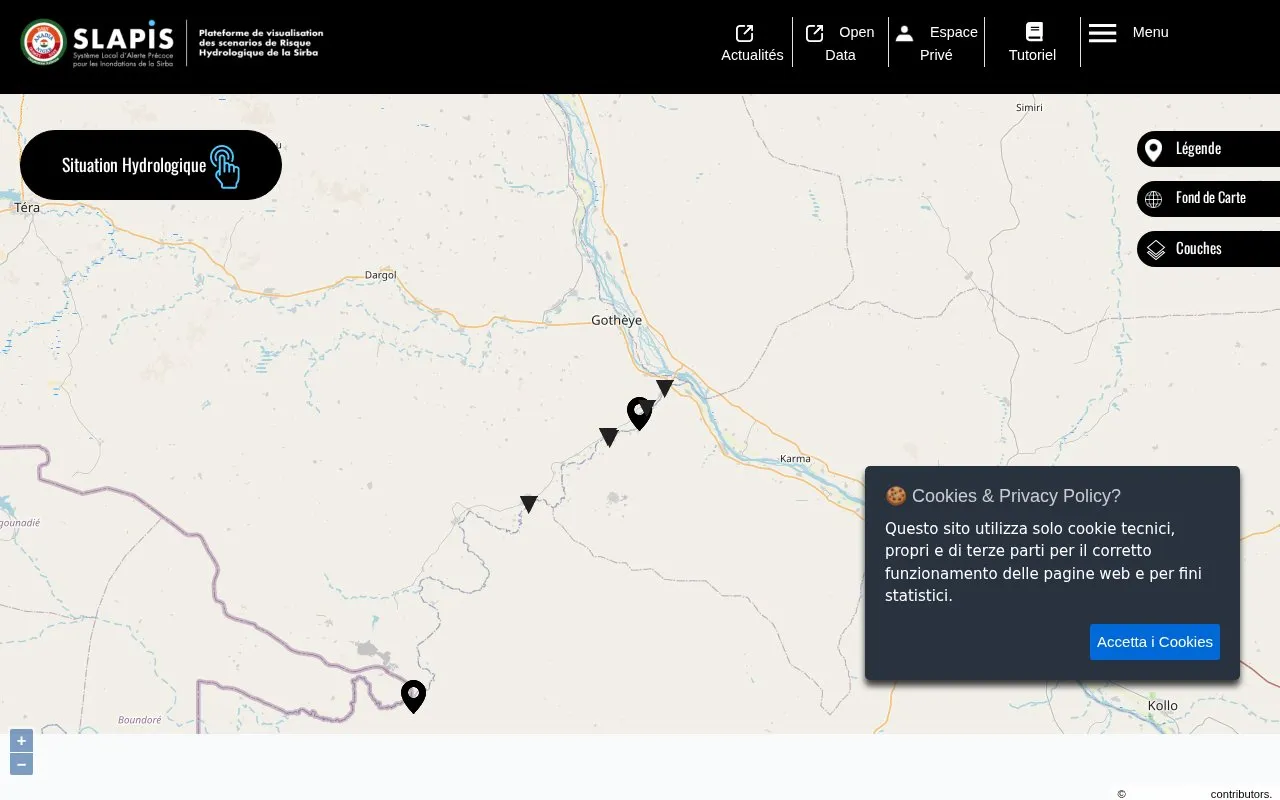
Task: Click the stacked layers icon for Couches
Action: pyautogui.click(x=1156, y=249)
